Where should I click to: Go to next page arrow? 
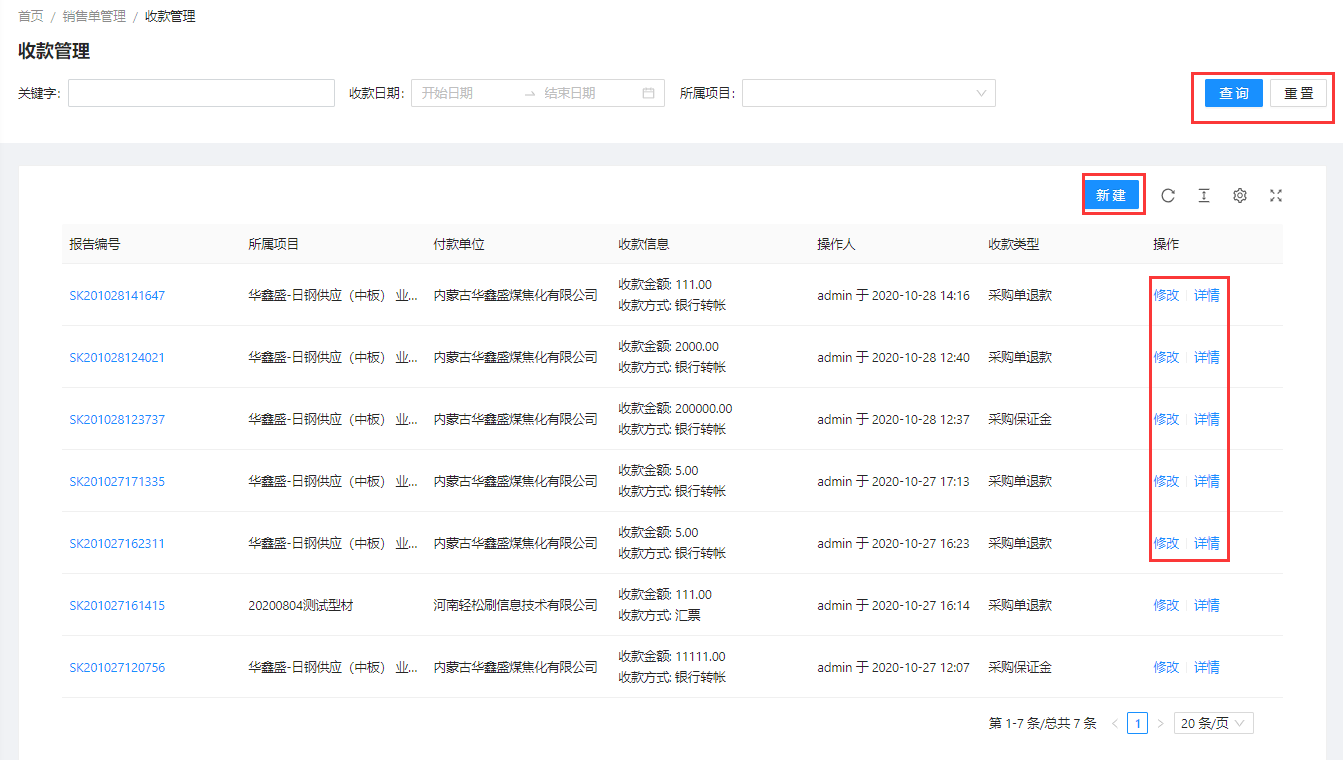pos(1160,723)
